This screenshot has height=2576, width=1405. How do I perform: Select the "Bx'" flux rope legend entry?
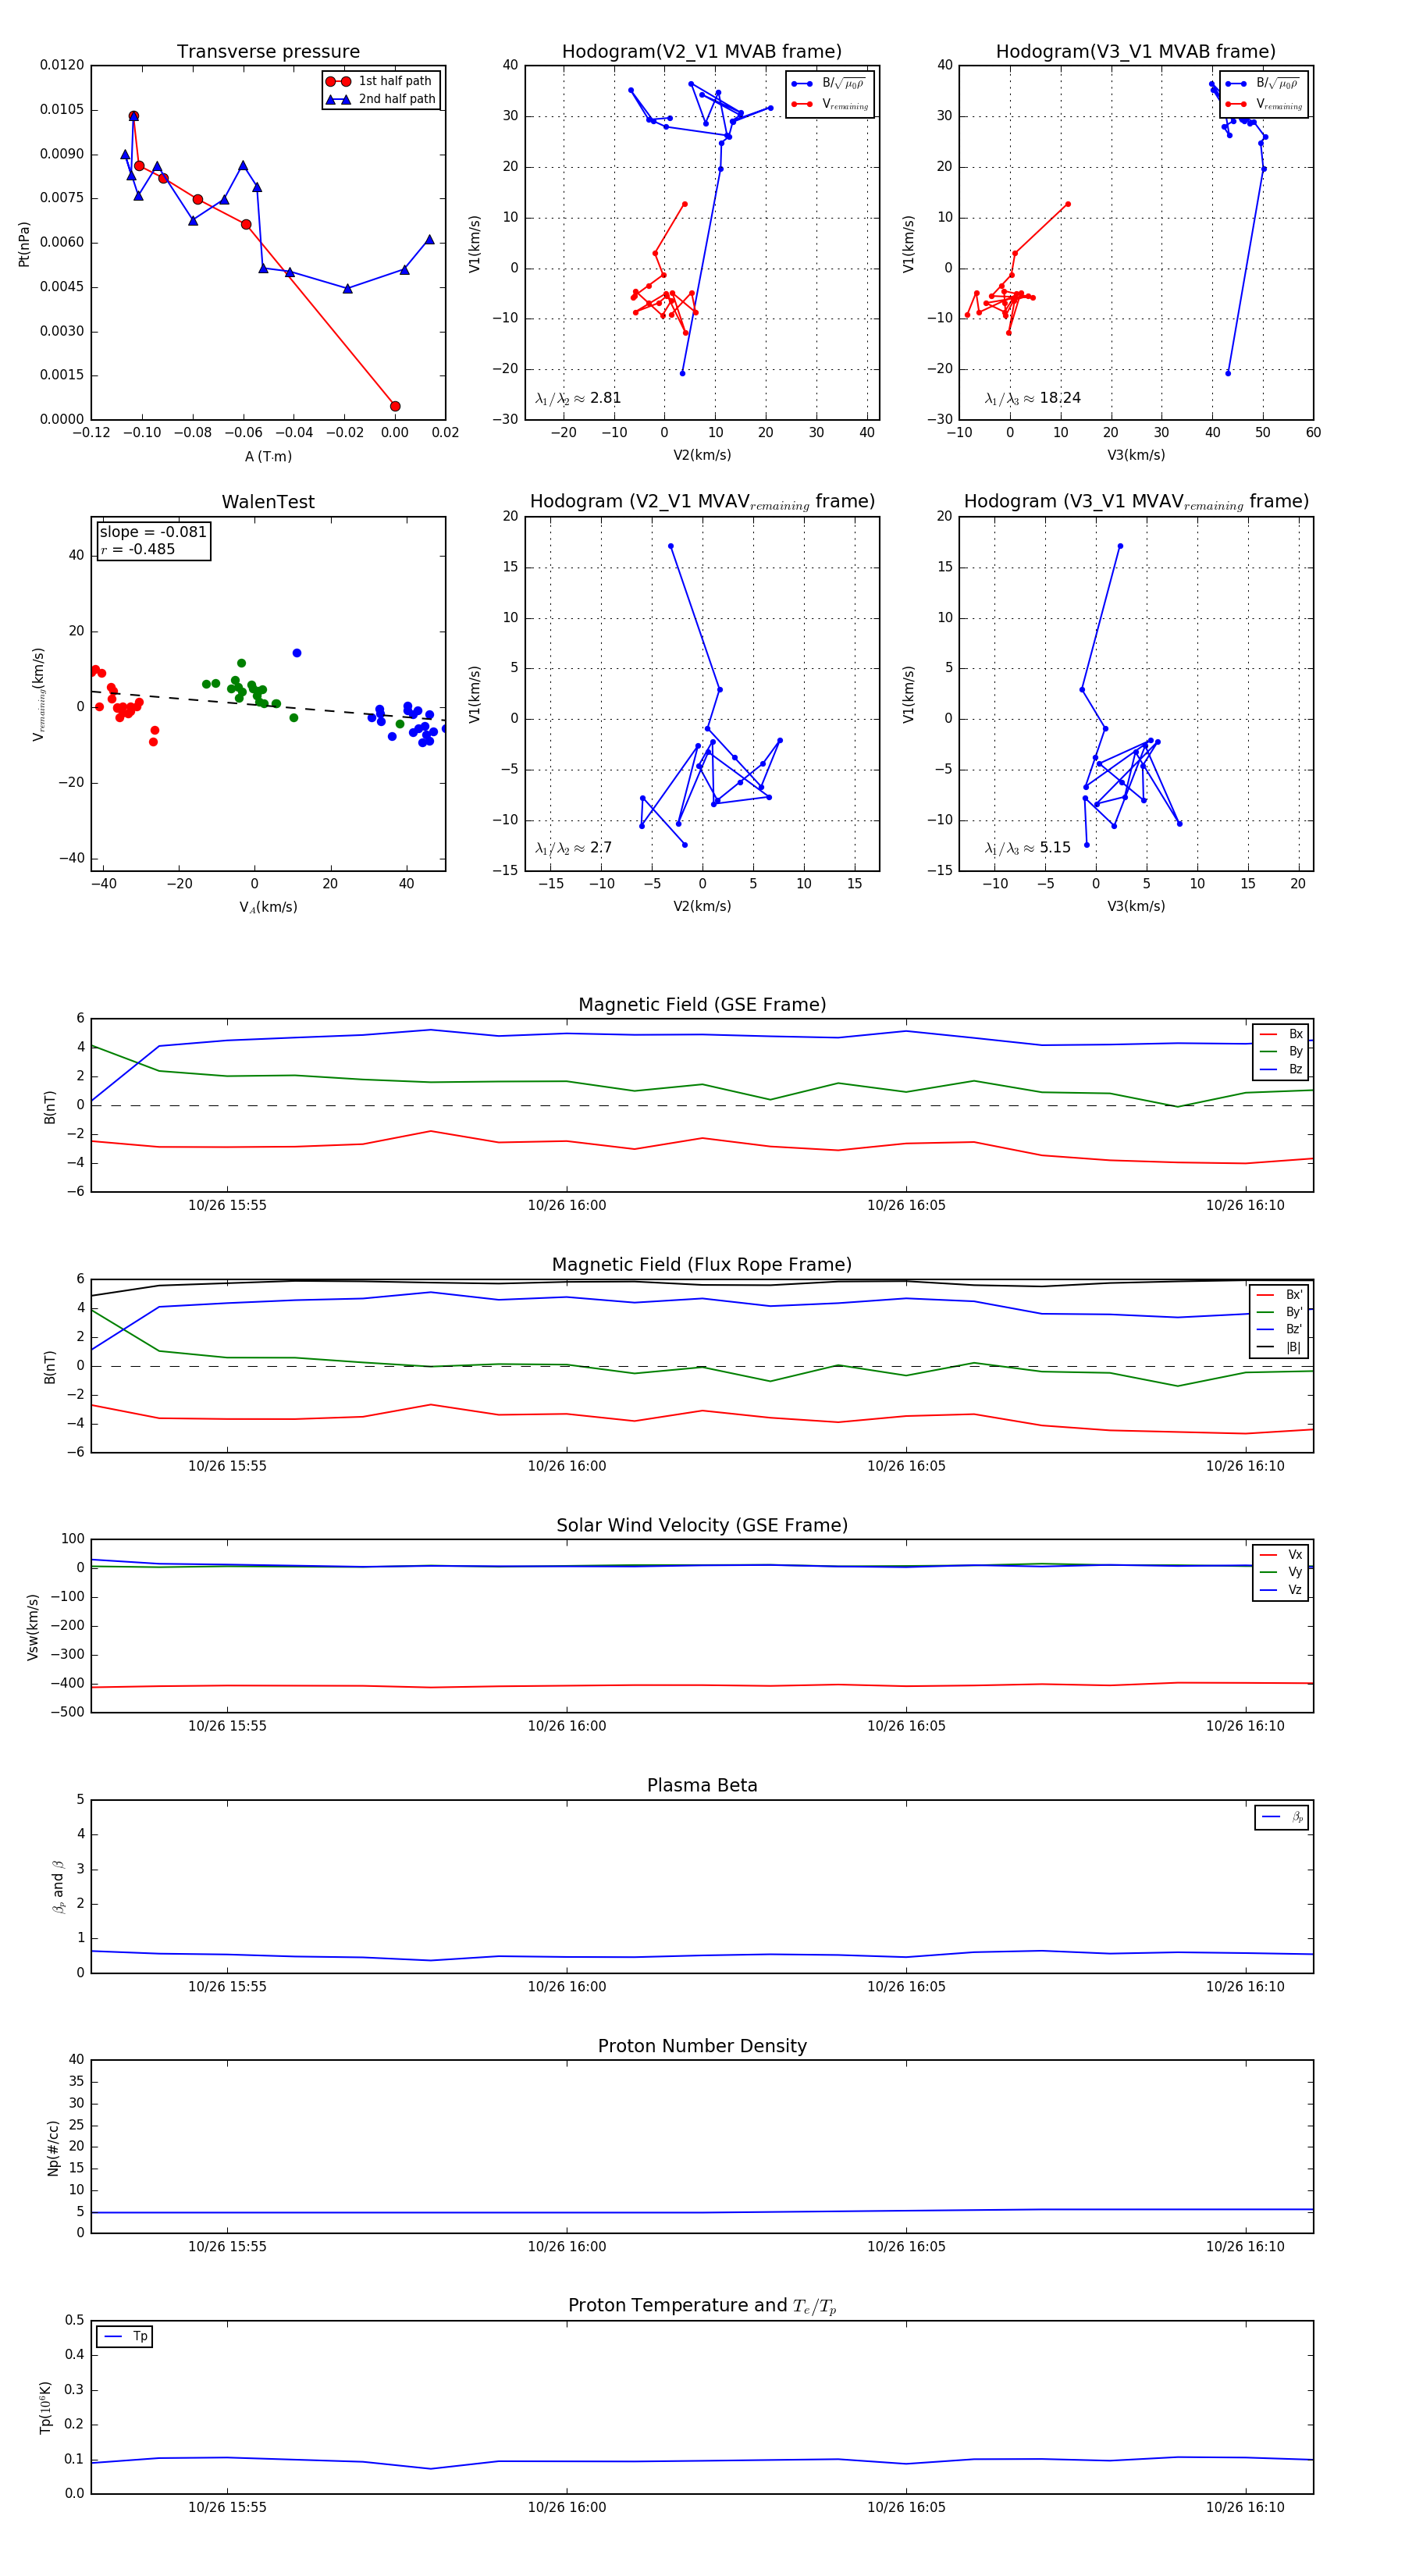pos(1280,1295)
